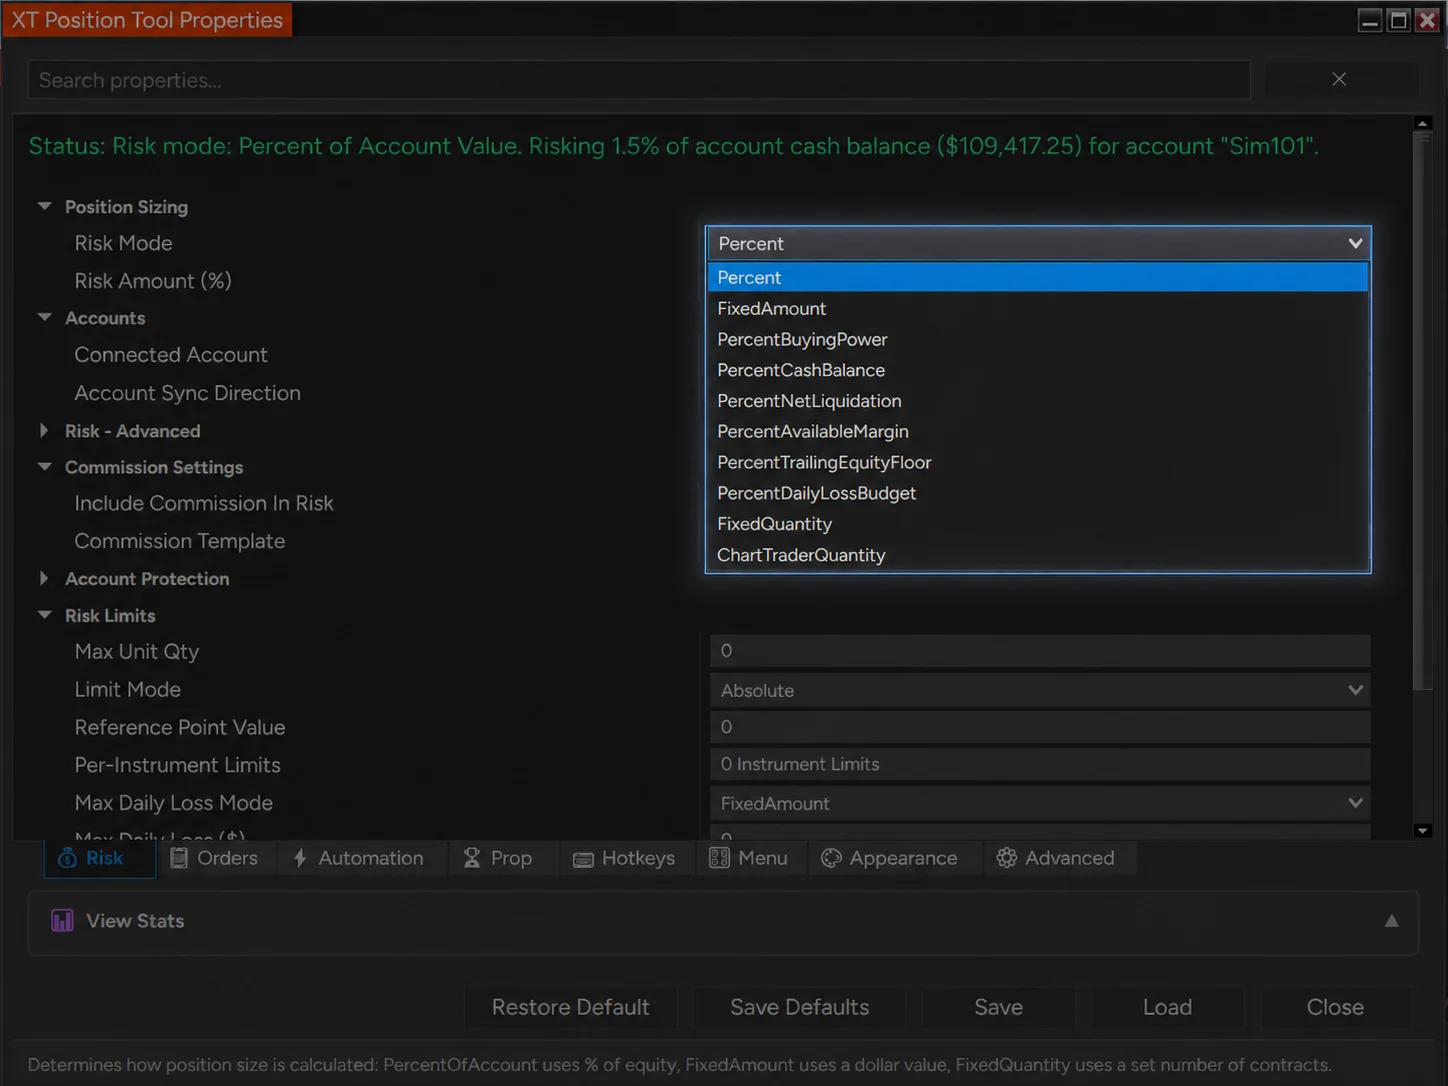
Task: Click the Search properties field
Action: pos(639,80)
